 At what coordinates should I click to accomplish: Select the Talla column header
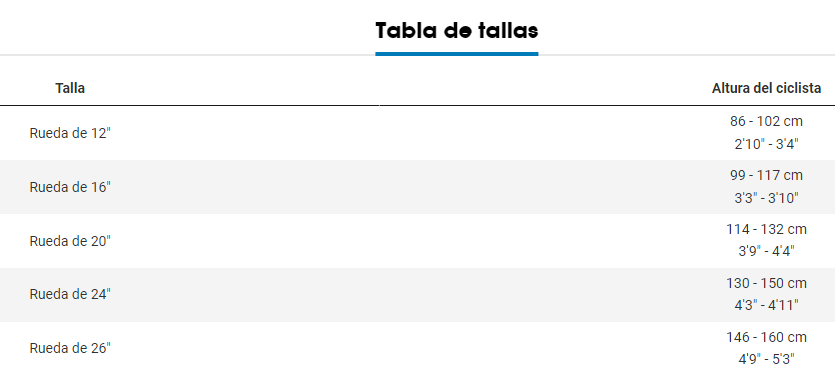point(70,88)
